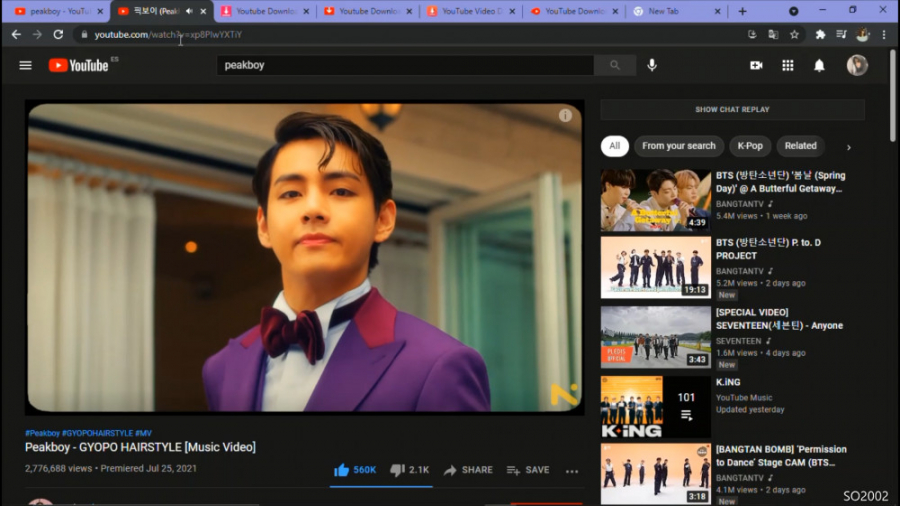Screen dimensions: 900x506
Task: Close the New Tab tab
Action: click(717, 11)
